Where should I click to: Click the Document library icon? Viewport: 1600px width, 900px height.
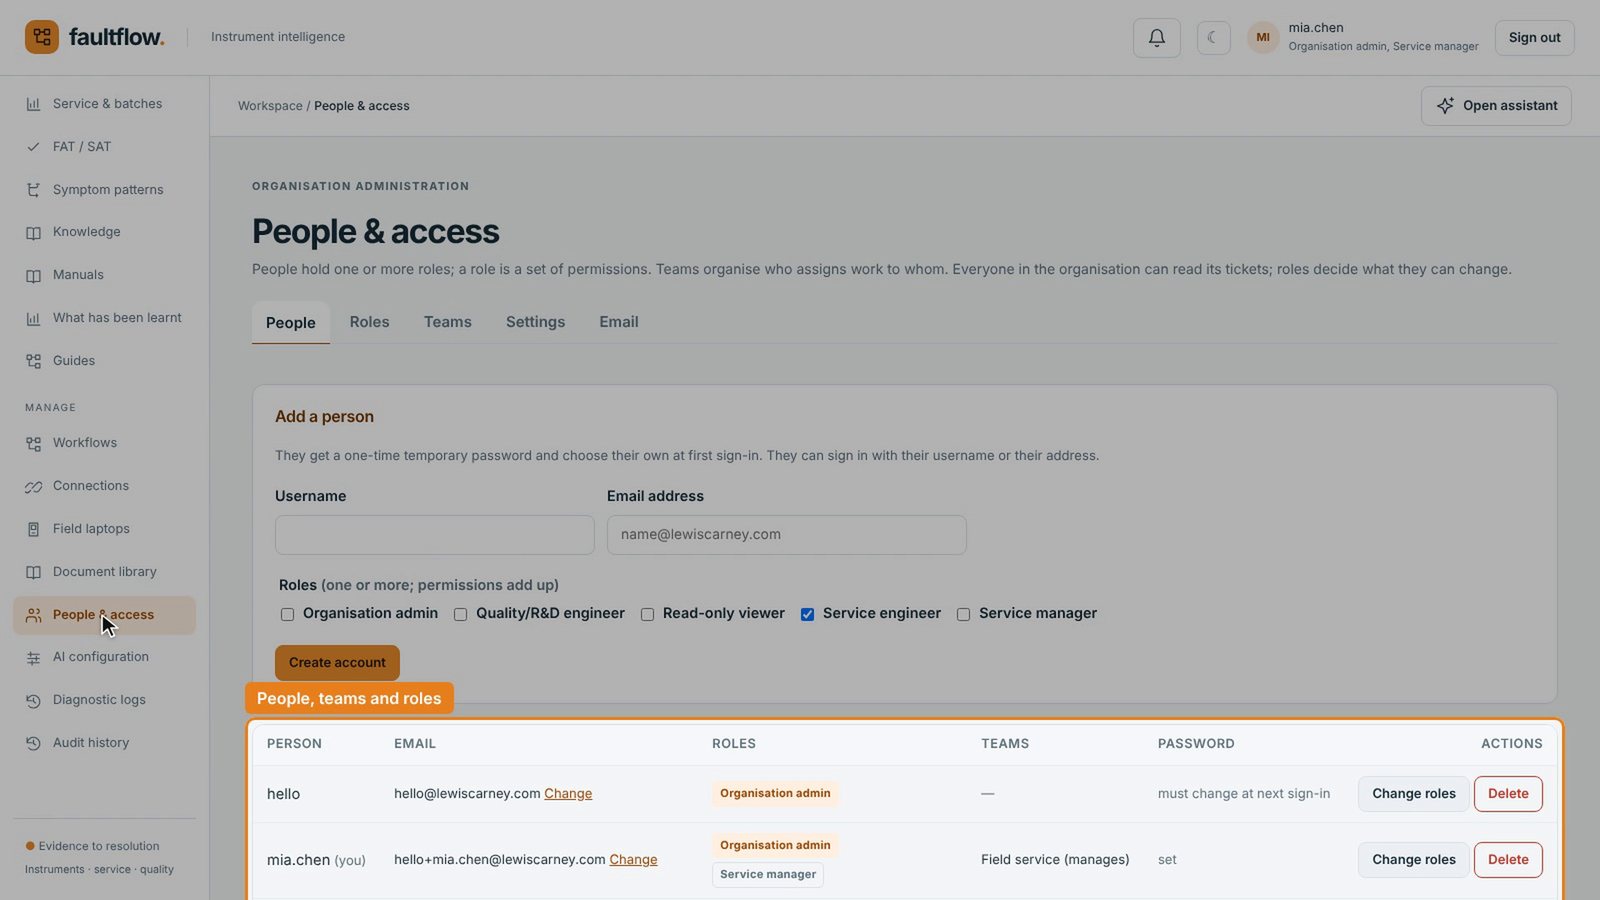[33, 572]
